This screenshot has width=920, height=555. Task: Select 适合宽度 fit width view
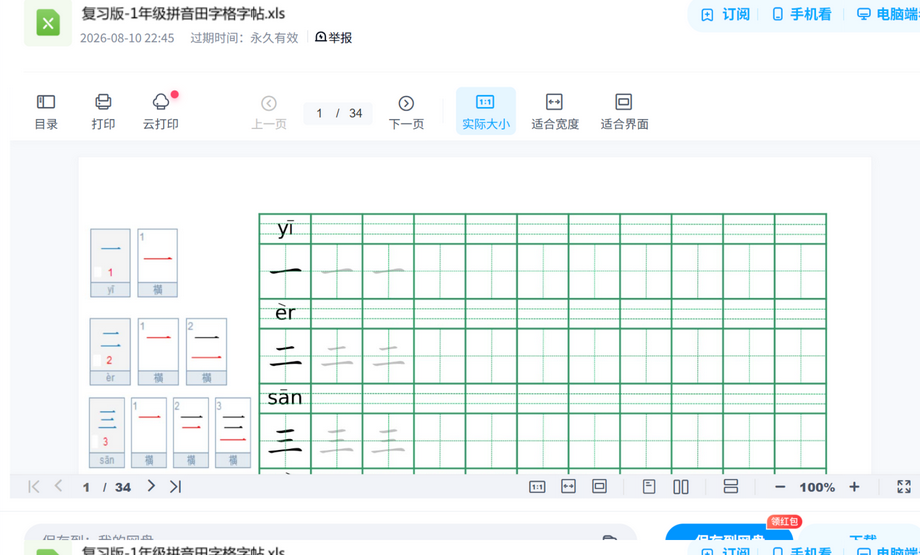click(554, 111)
